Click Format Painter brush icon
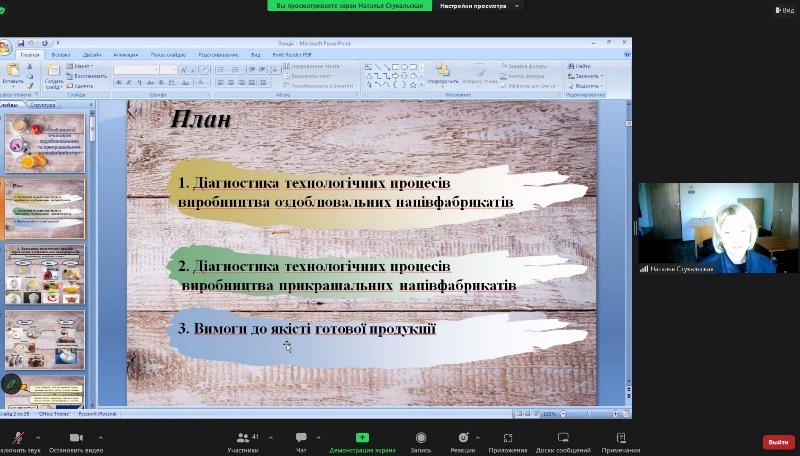The height and width of the screenshot is (456, 800). point(30,86)
